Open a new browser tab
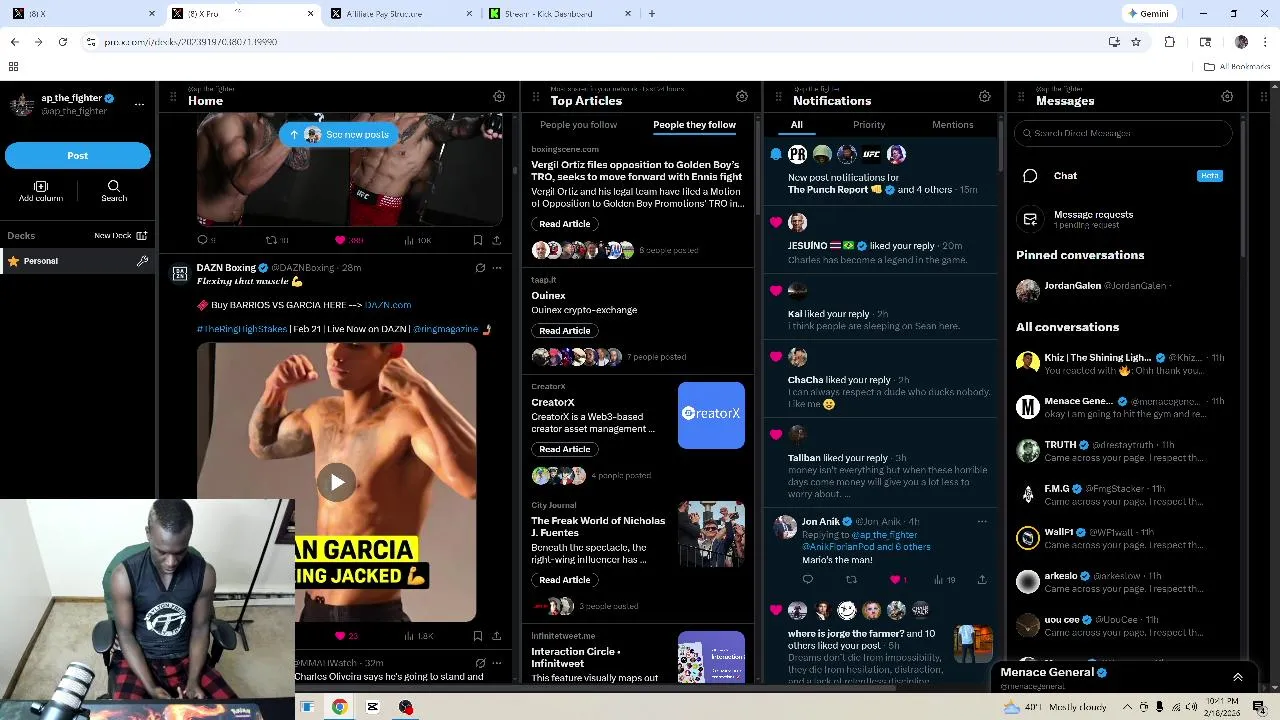Screen dimensions: 1280x720 (x=652, y=14)
